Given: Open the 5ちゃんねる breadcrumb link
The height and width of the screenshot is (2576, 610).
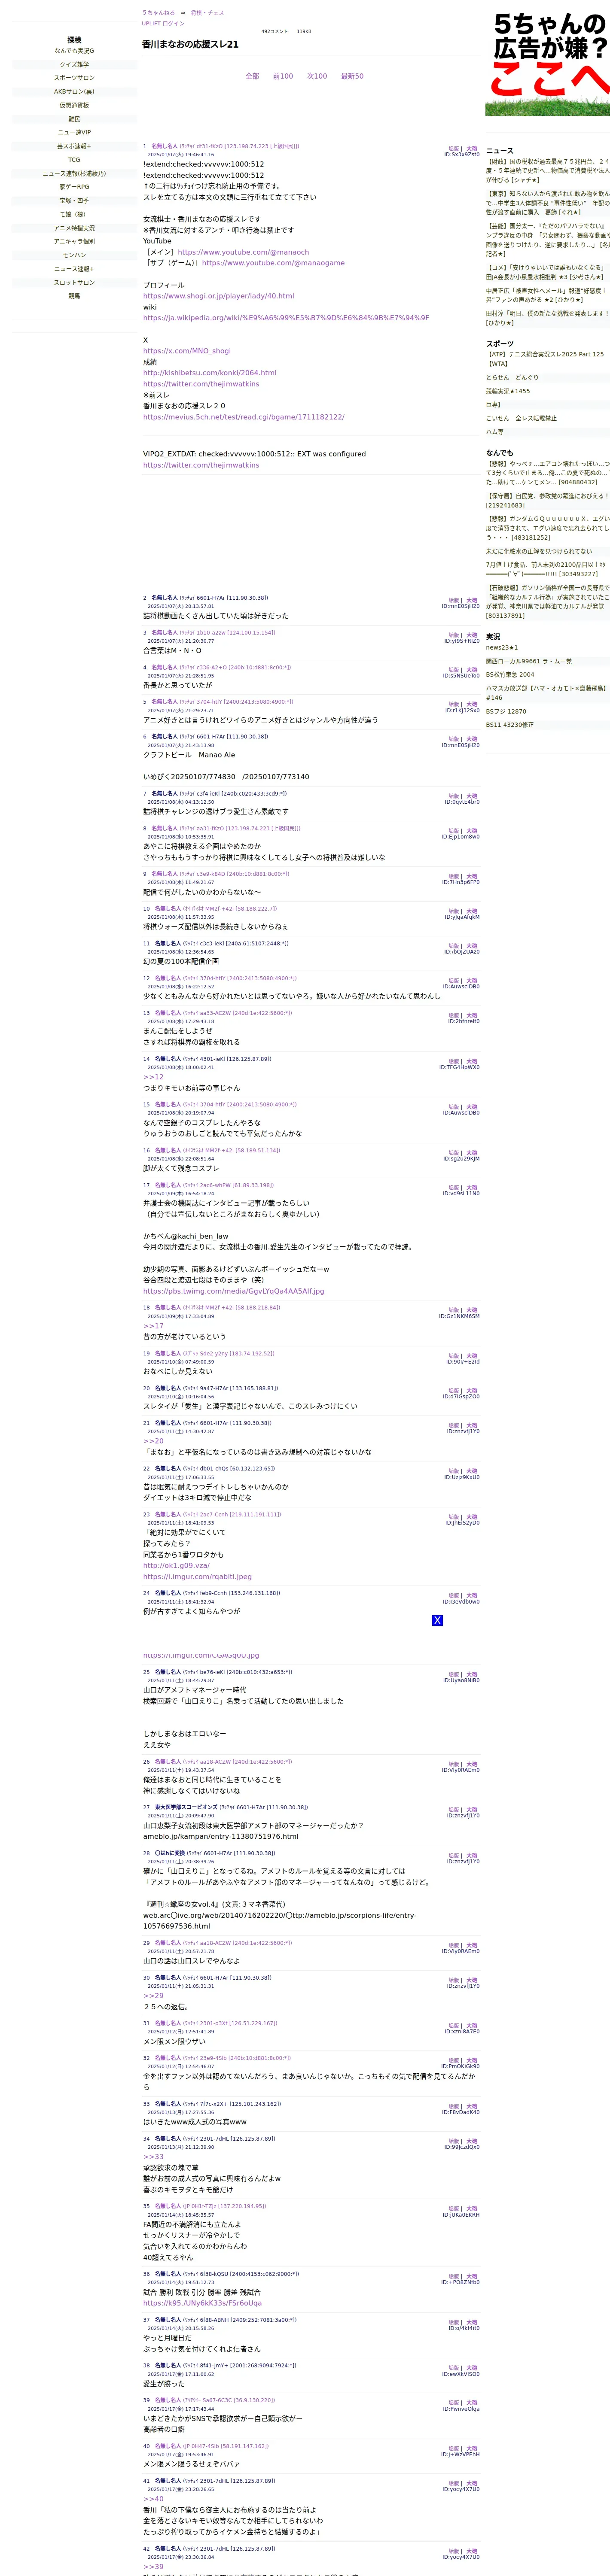Looking at the screenshot, I should pos(158,13).
